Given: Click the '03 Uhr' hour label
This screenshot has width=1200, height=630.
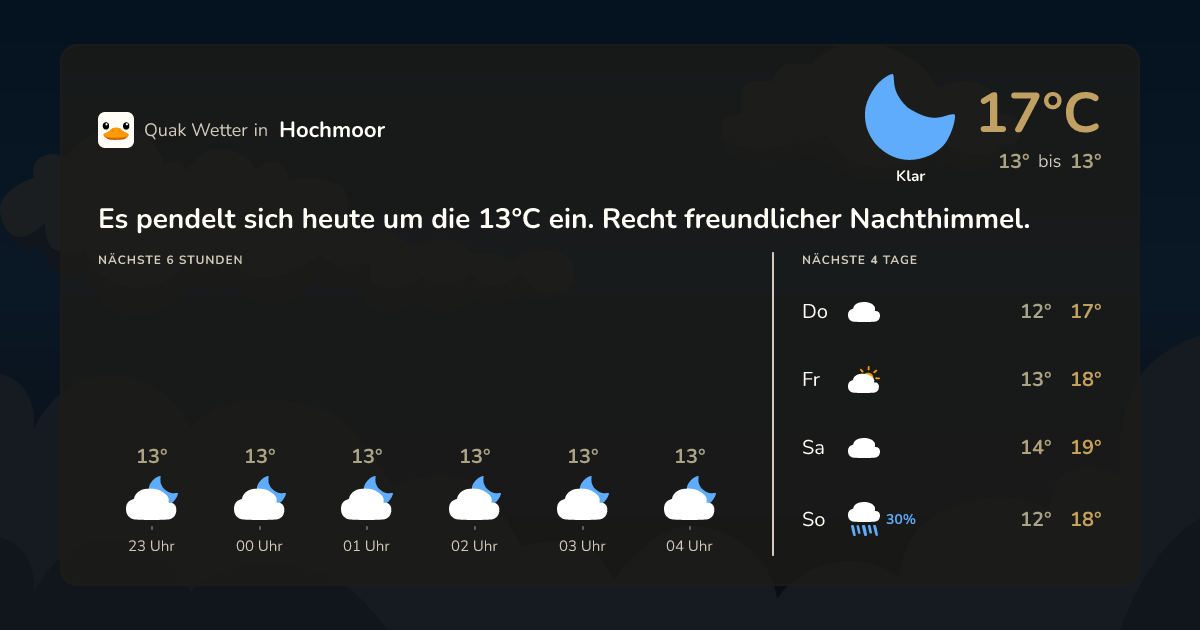Looking at the screenshot, I should click(x=583, y=546).
